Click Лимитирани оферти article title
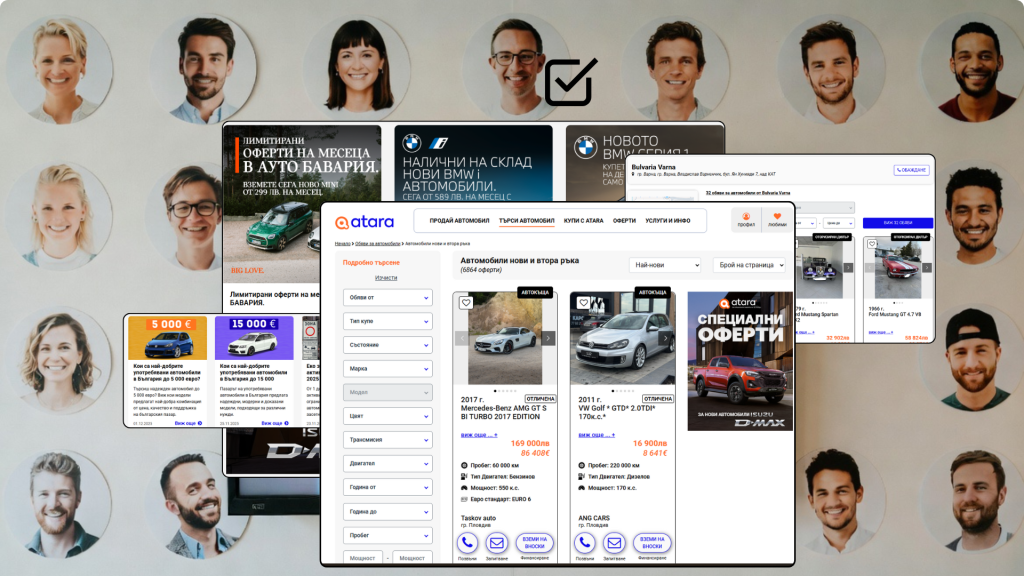 tap(274, 298)
